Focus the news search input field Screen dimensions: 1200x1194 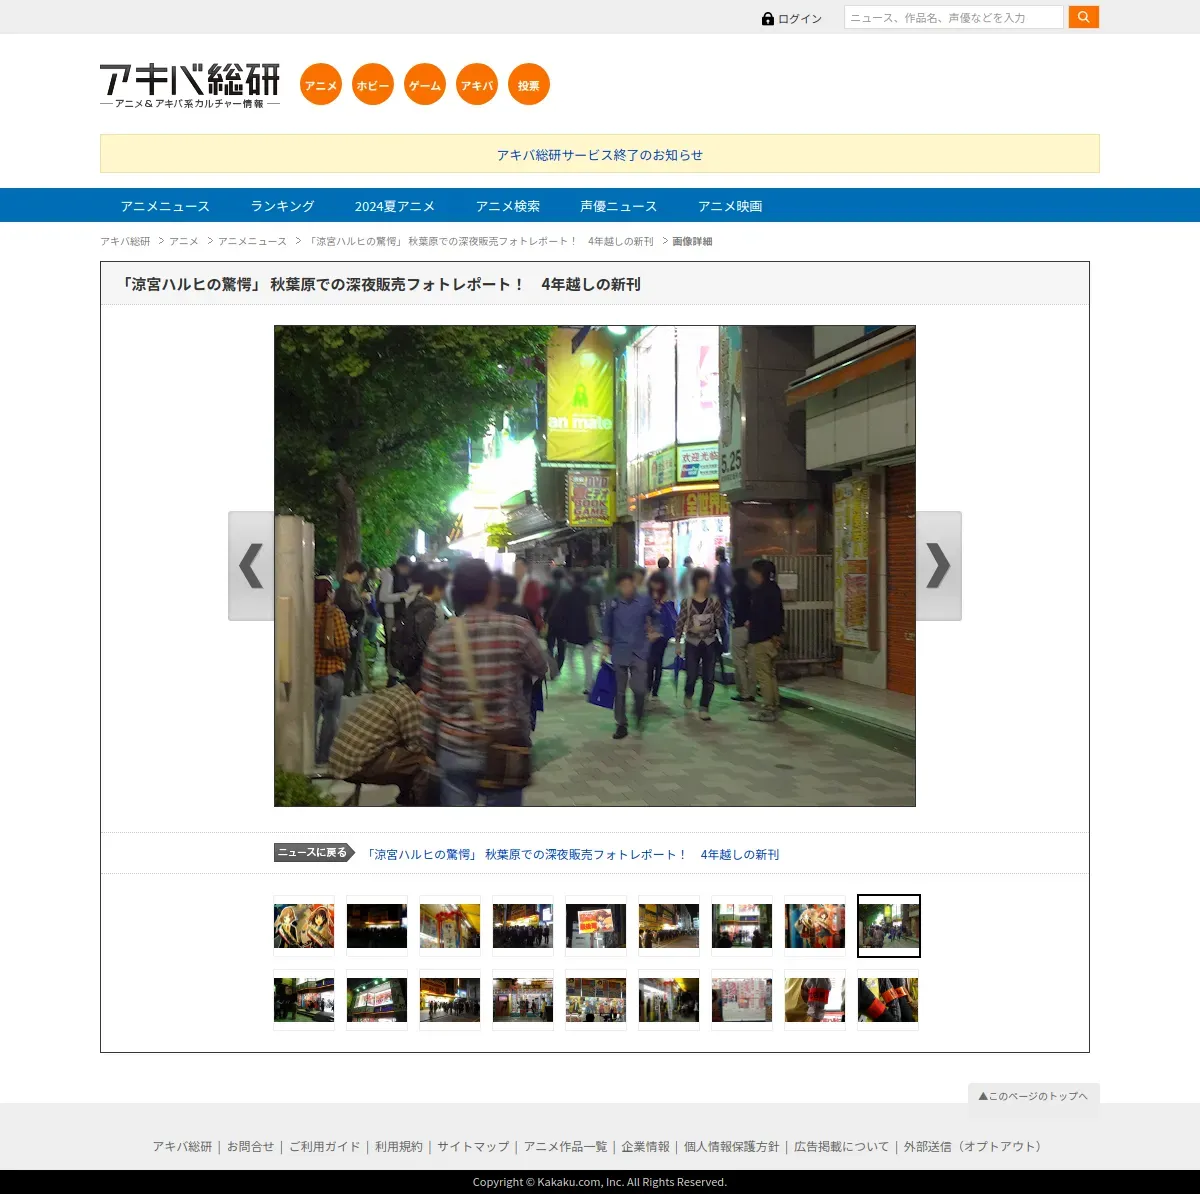[x=954, y=17]
